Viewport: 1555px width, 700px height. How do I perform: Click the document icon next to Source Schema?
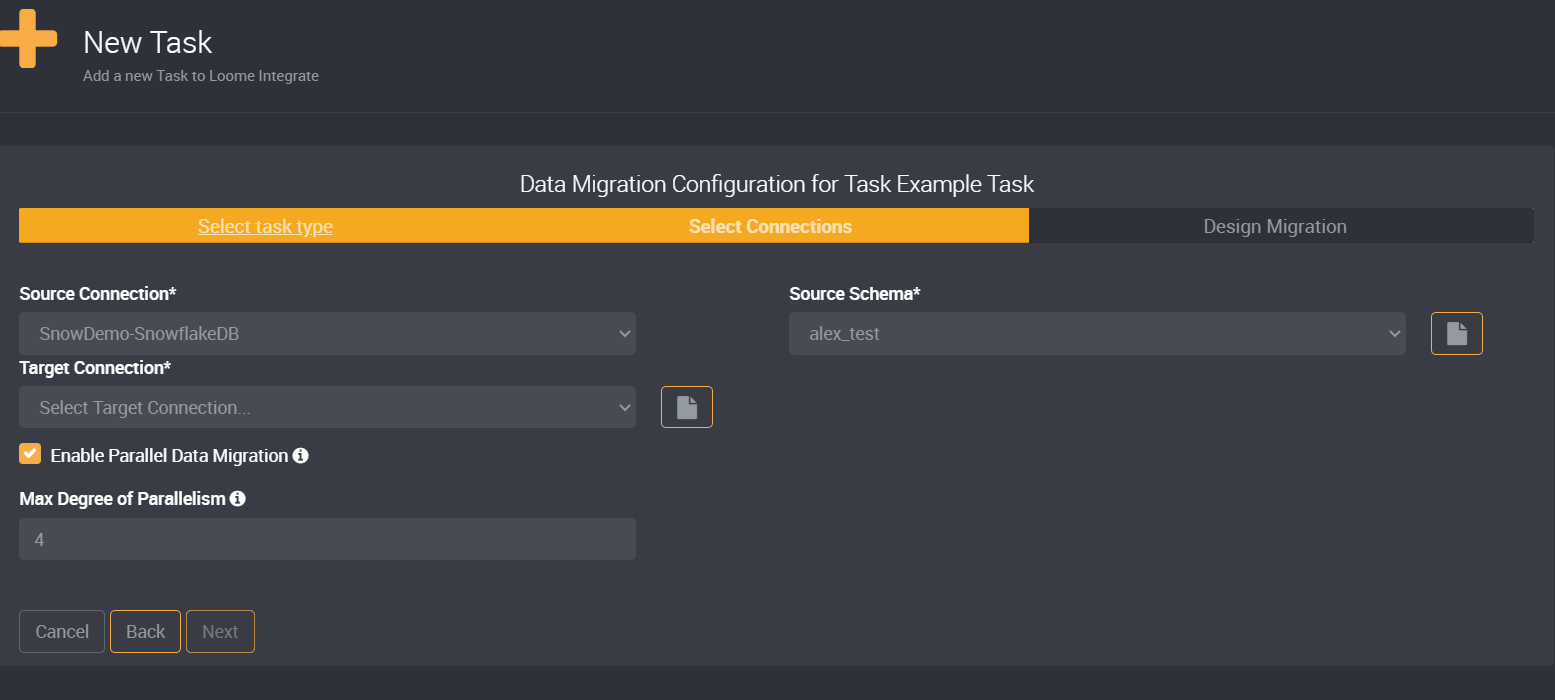click(1457, 334)
